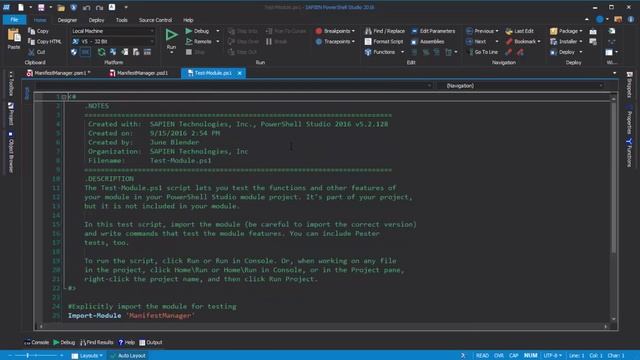Image resolution: width=640 pixels, height=360 pixels.
Task: Open the Go To Line command
Action: 482,52
